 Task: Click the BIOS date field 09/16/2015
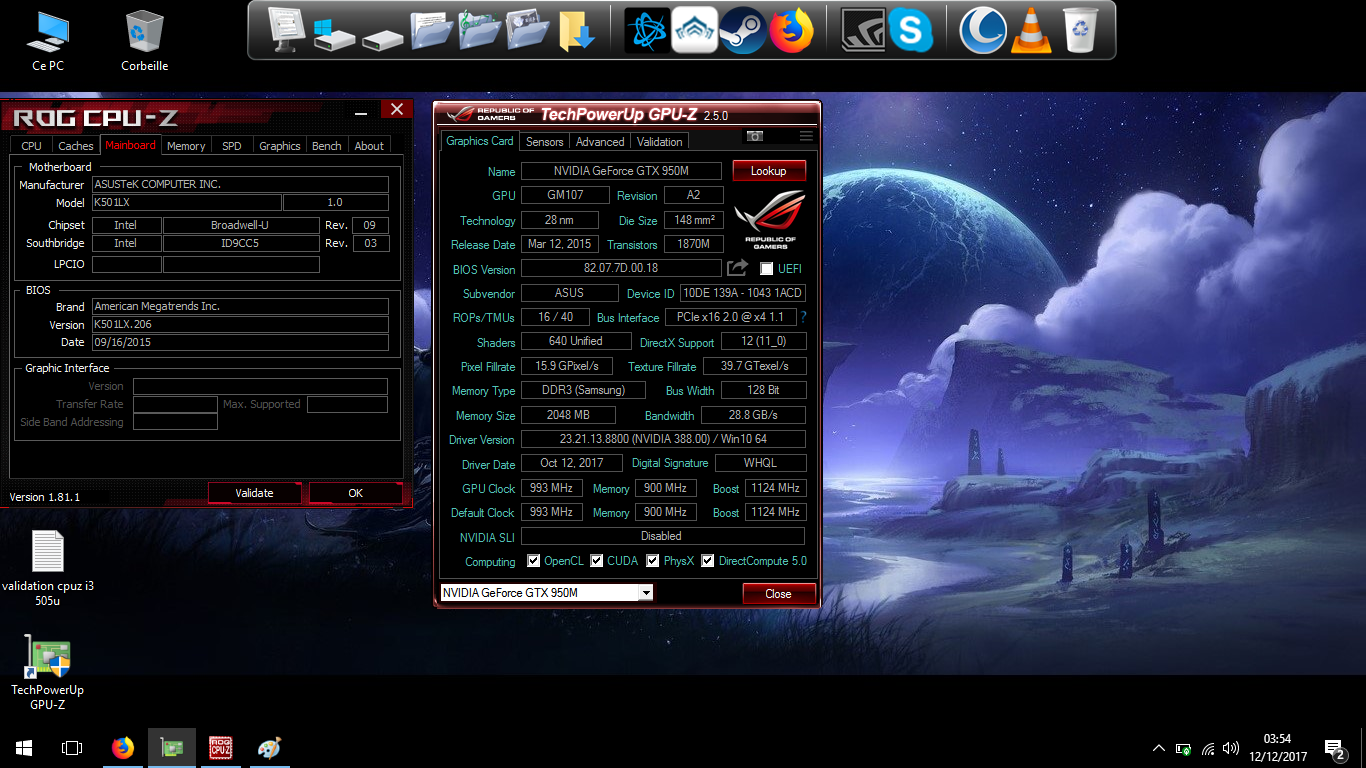pyautogui.click(x=240, y=343)
